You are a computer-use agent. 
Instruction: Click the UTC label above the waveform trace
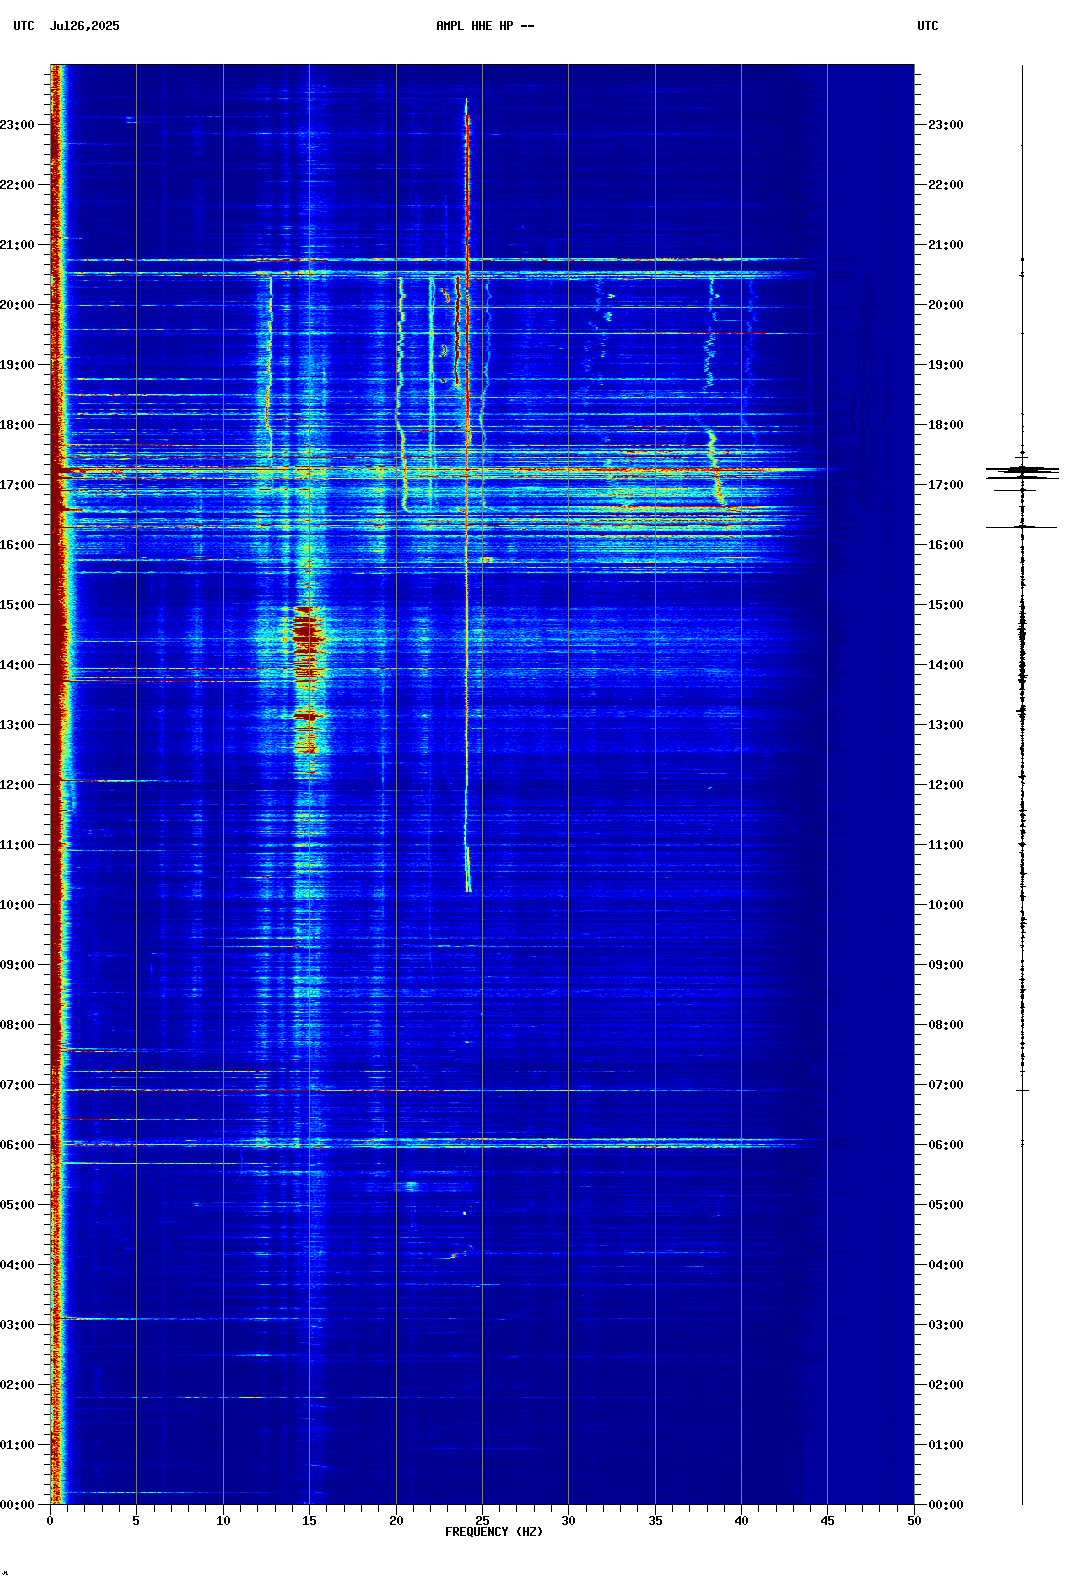[x=928, y=26]
